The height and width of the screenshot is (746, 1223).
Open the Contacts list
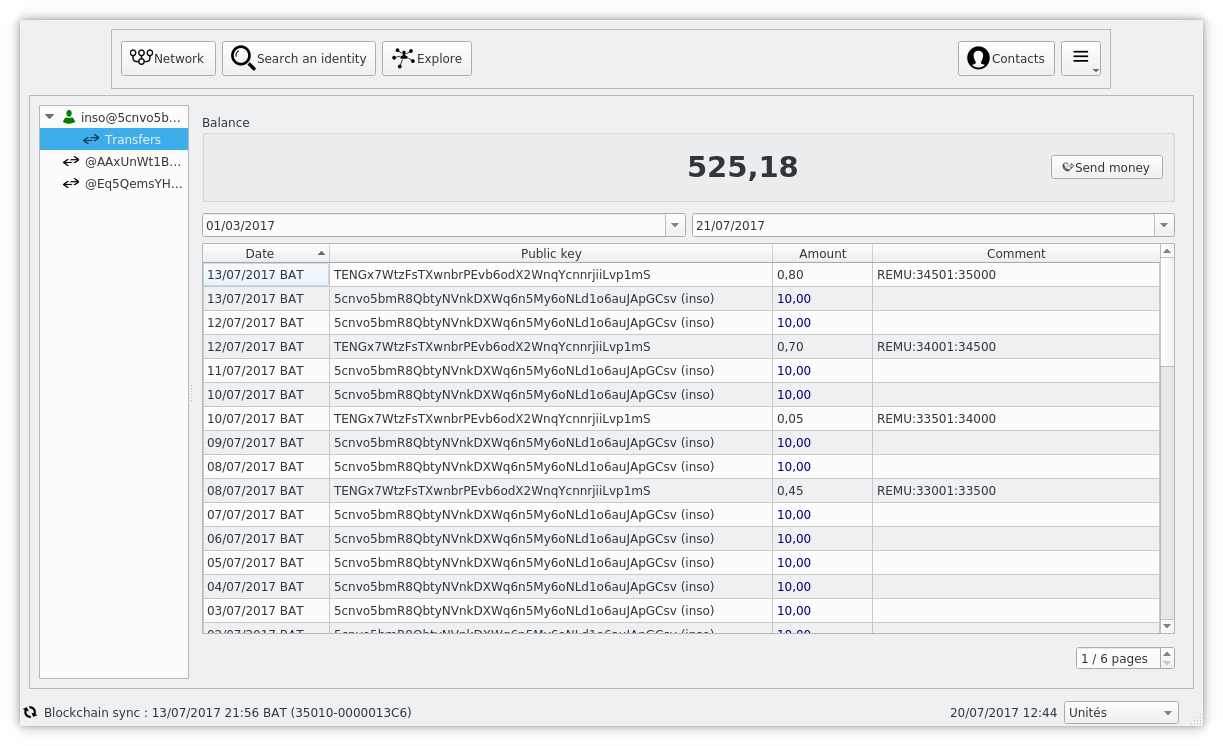tap(1006, 58)
